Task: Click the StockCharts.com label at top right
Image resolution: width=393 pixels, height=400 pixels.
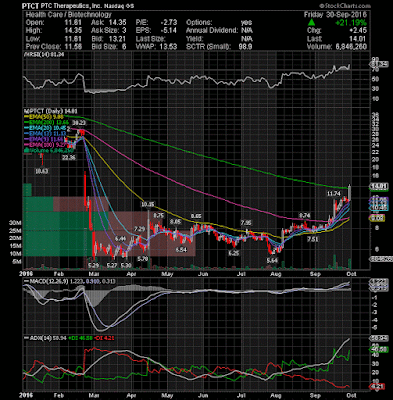Action: click(x=345, y=6)
